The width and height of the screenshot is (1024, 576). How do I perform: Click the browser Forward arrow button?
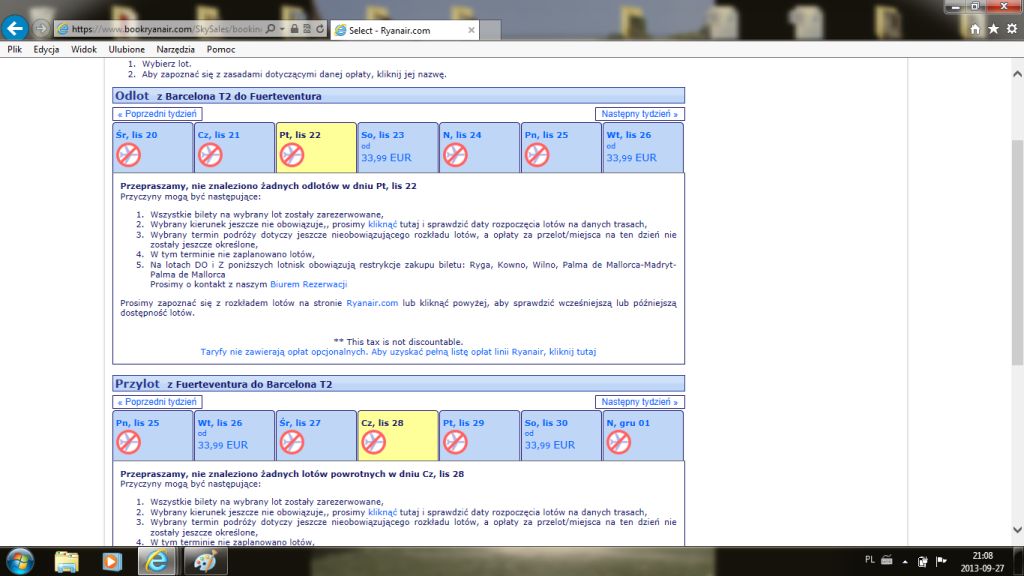click(x=40, y=28)
